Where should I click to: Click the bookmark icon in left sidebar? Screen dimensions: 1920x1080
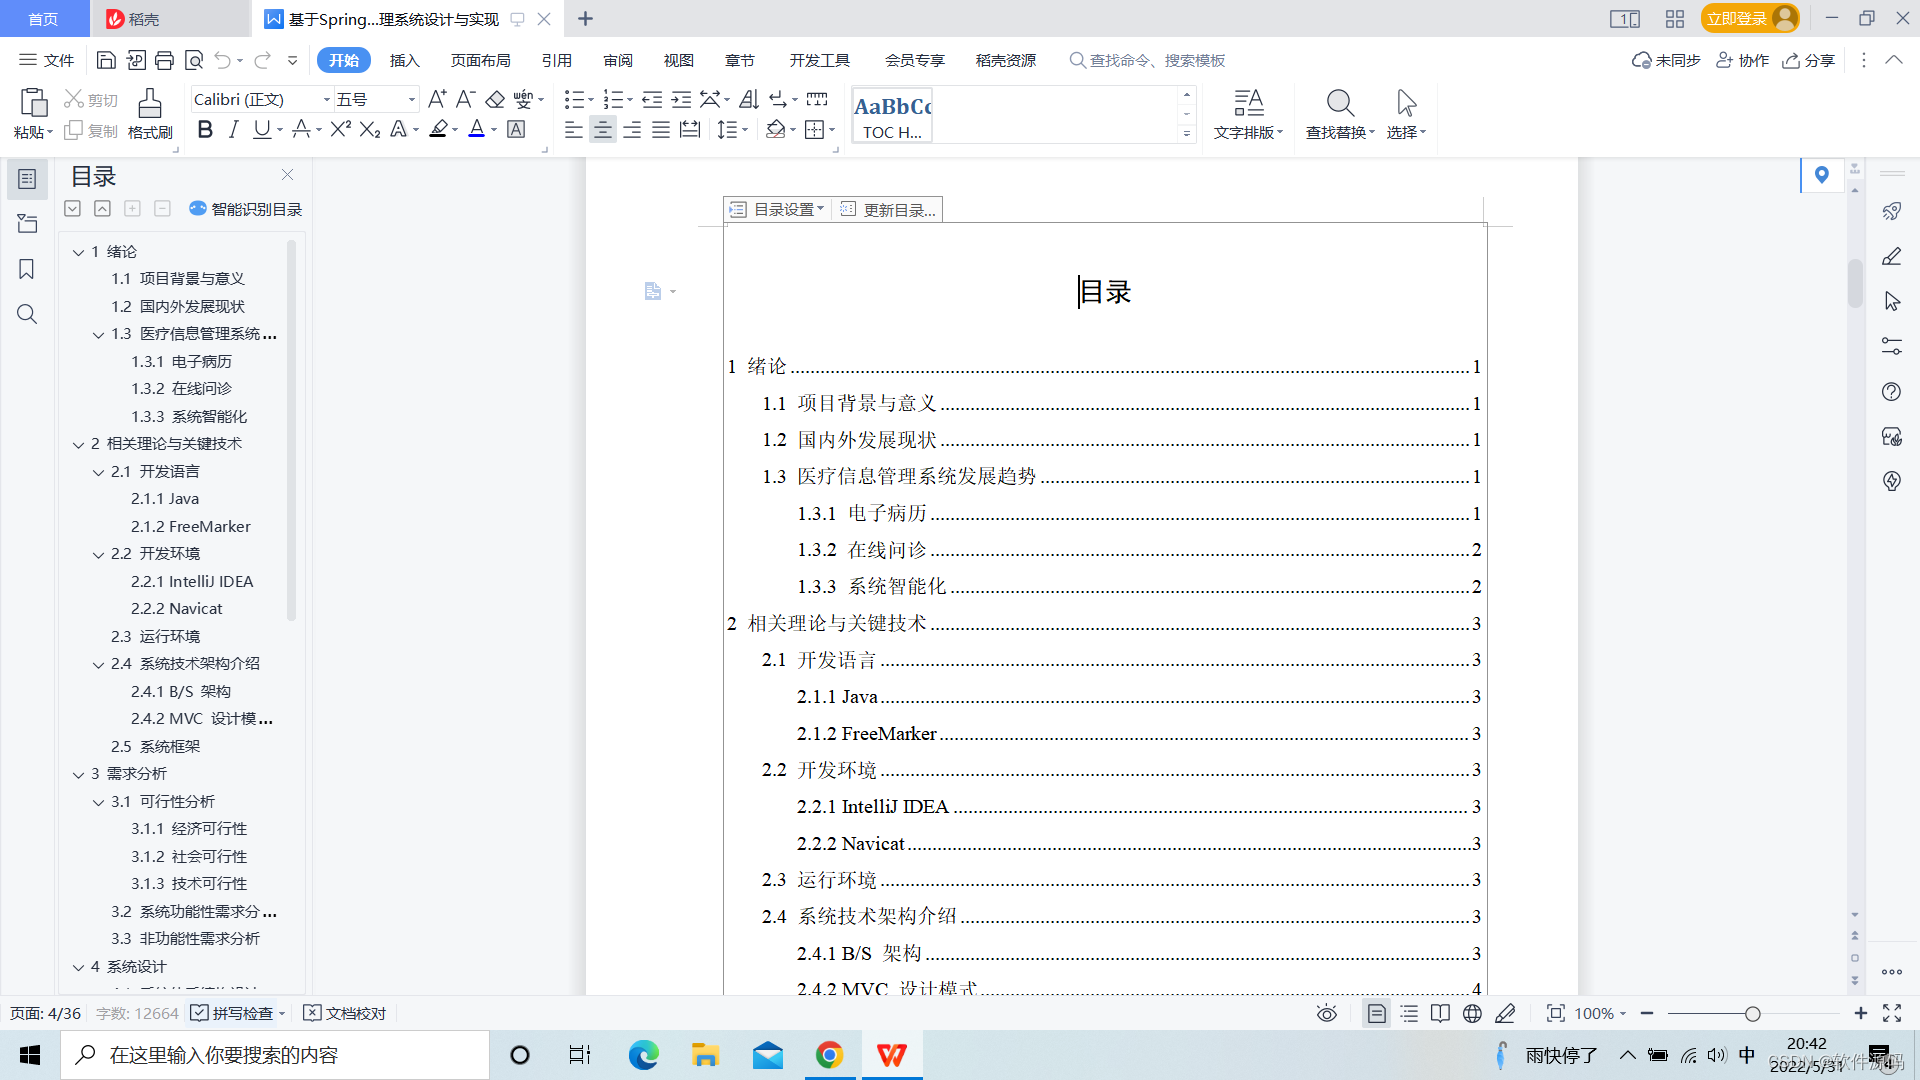pyautogui.click(x=27, y=269)
